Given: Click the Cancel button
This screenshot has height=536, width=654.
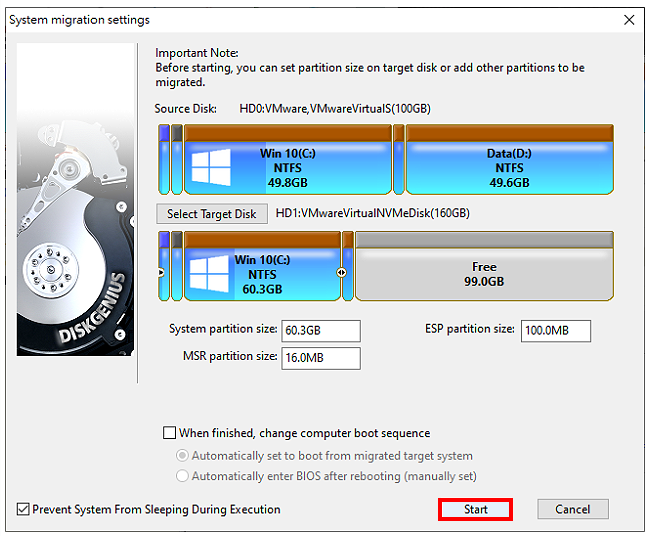Looking at the screenshot, I should (573, 509).
